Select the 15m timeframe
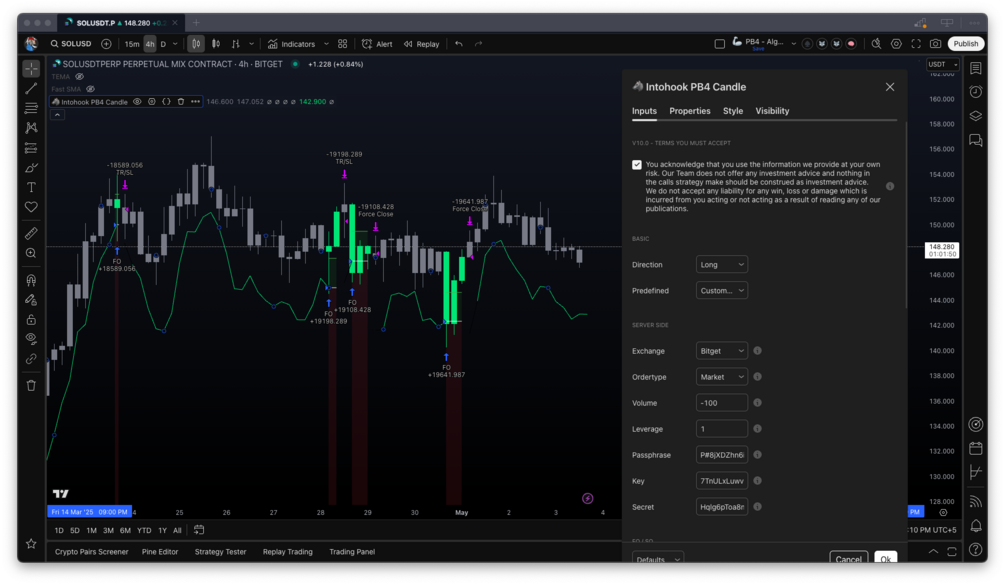The width and height of the screenshot is (1005, 584). coord(132,44)
